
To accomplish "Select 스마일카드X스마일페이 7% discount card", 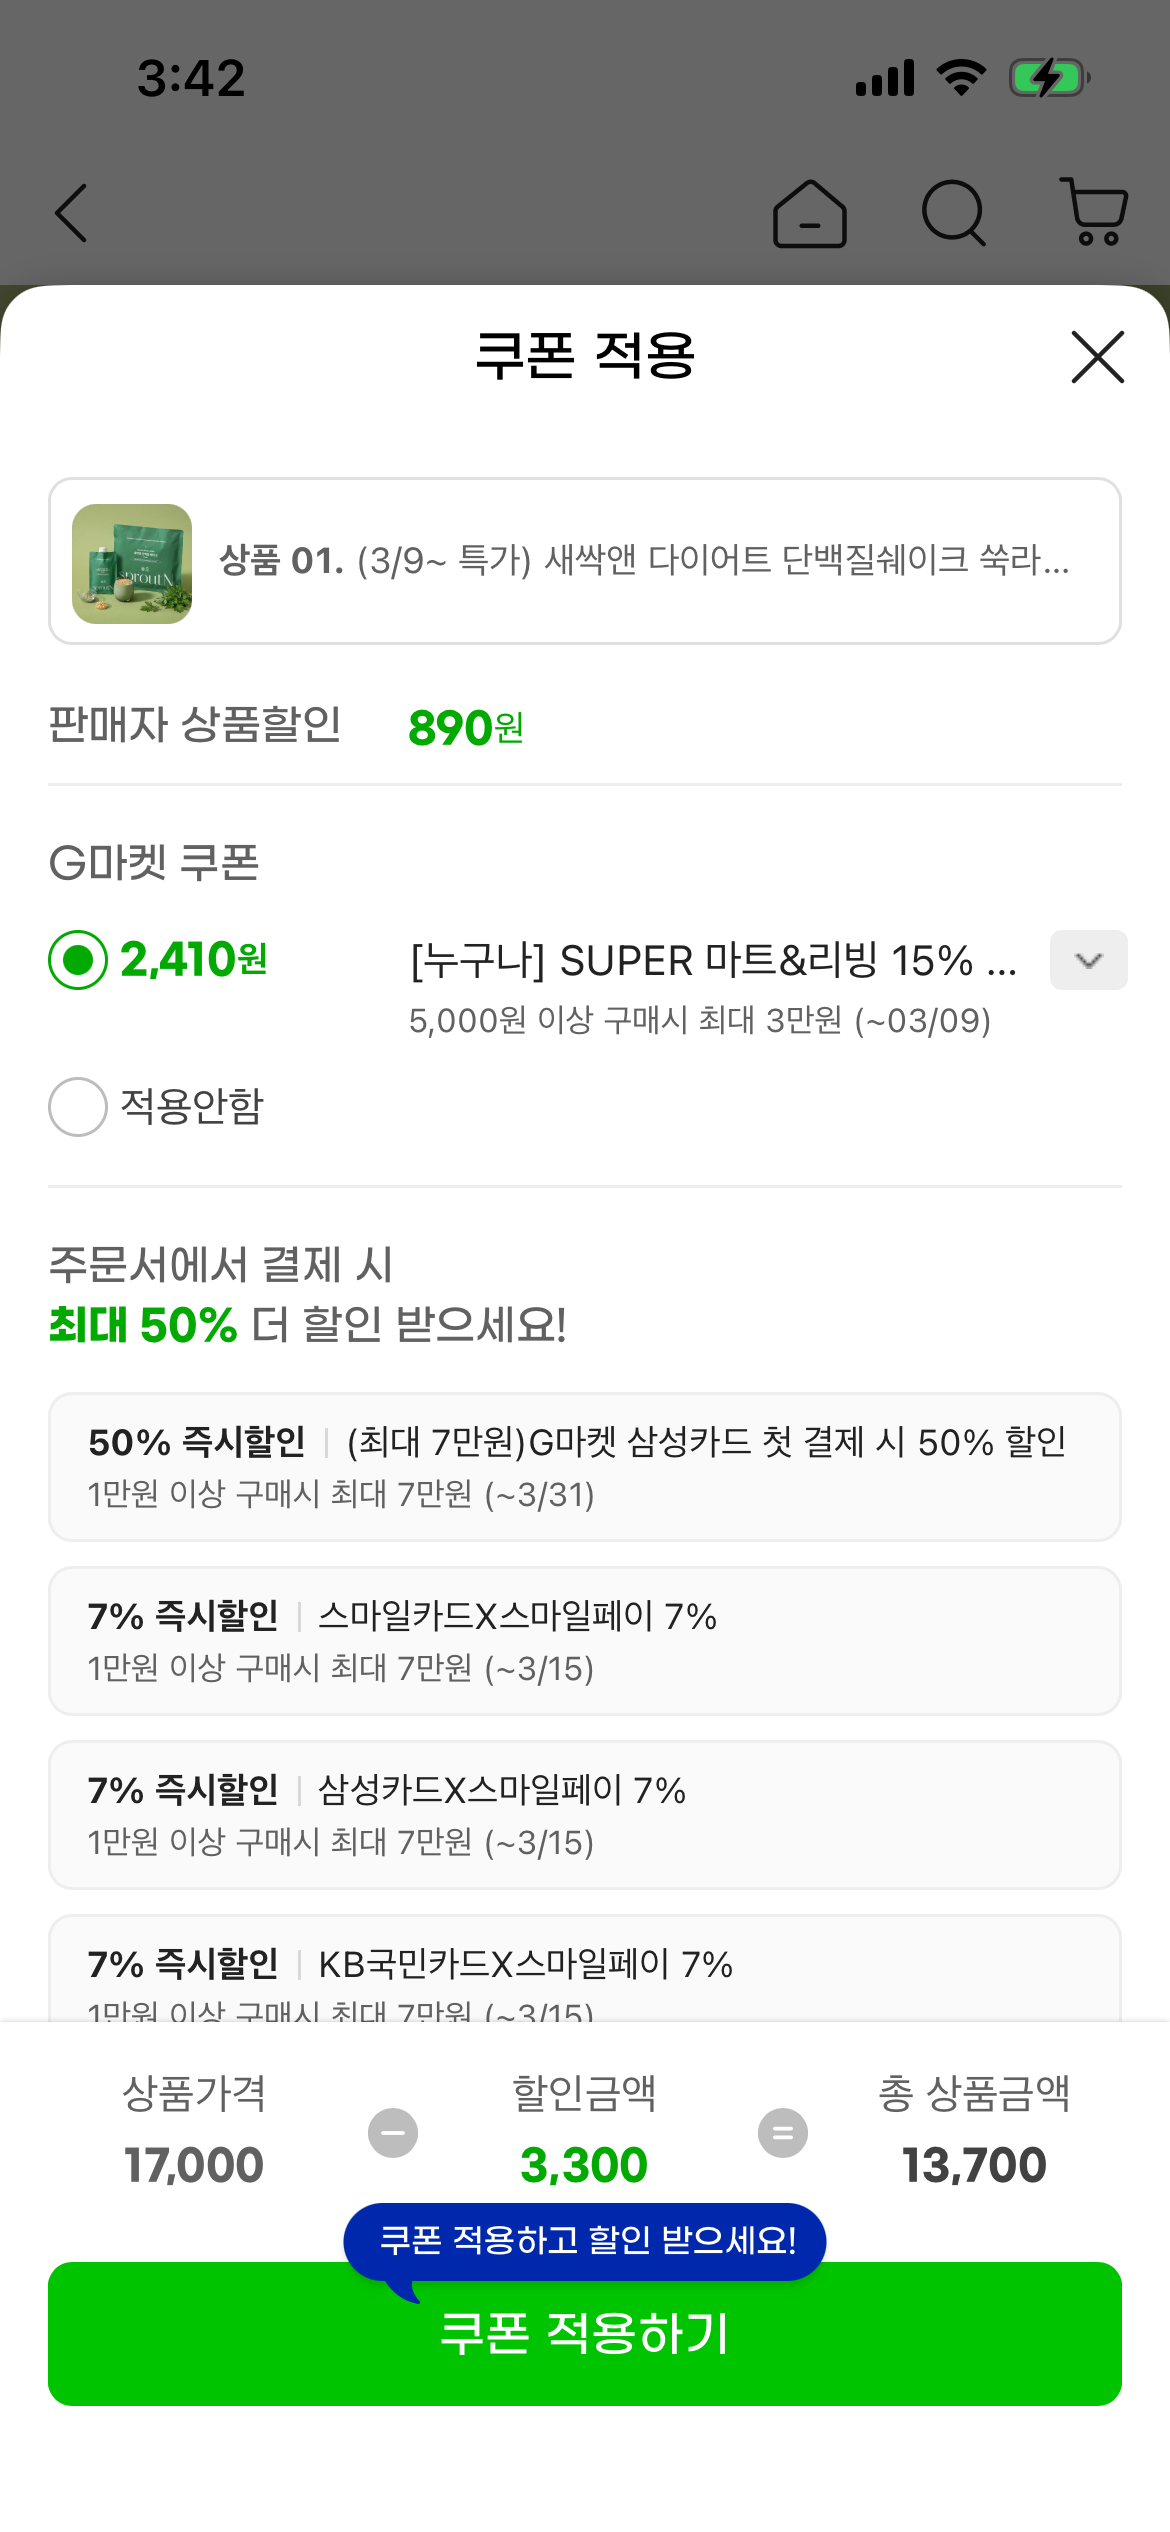I will (x=585, y=1641).
